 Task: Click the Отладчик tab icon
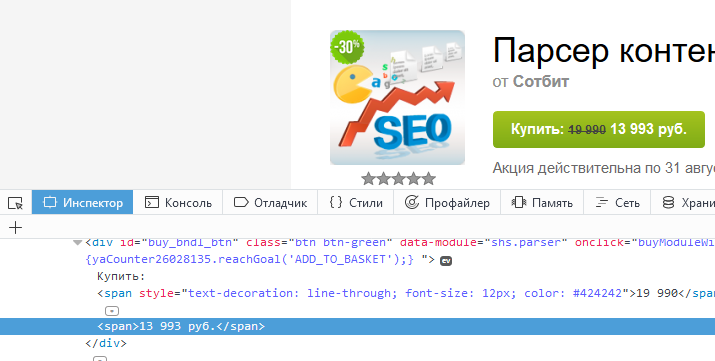tap(241, 202)
